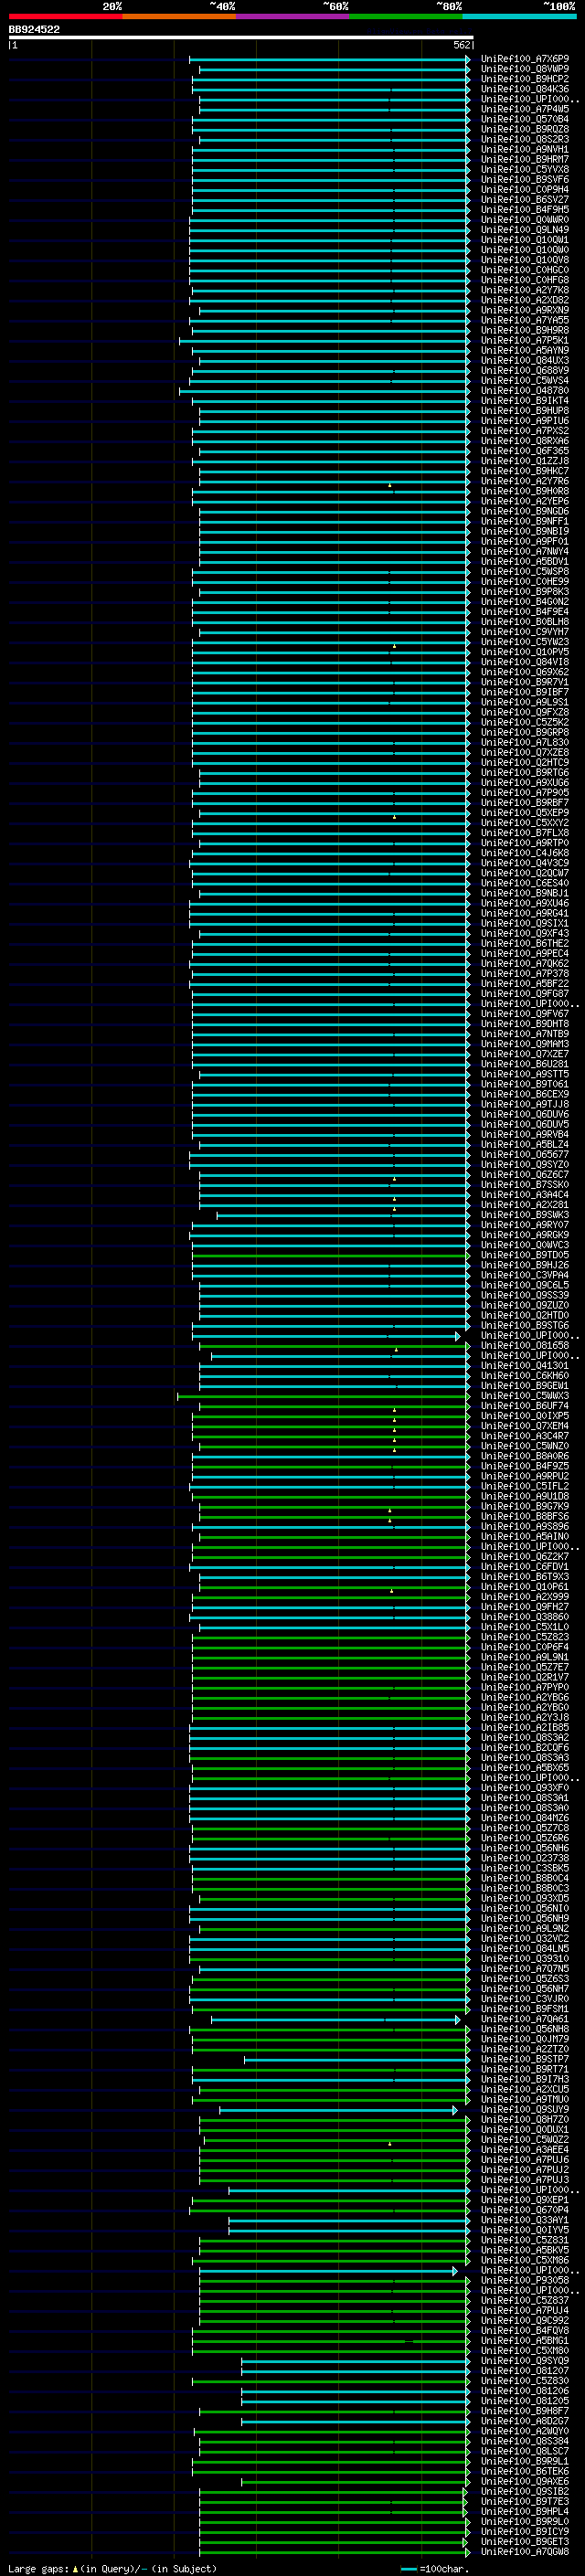Click the UniRef100_O48780 label
585x2576 pixels.
point(525,391)
